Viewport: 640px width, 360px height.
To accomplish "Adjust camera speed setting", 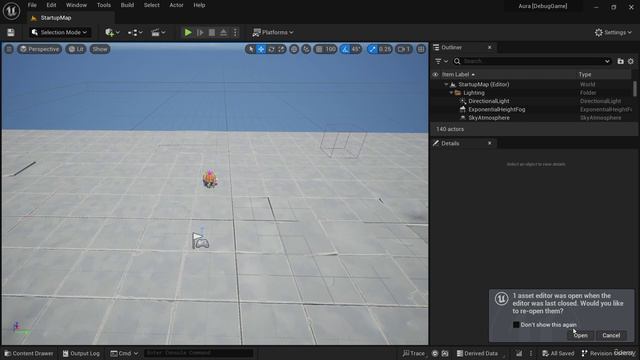I will 404,49.
